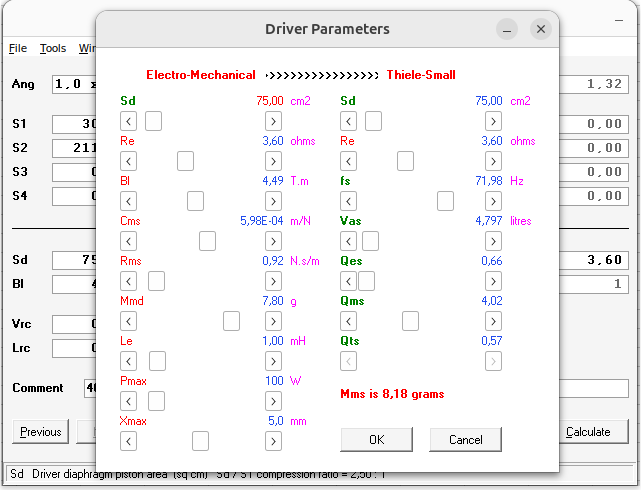Increase Xmax value with right arrow
The width and height of the screenshot is (641, 490).
pos(273,441)
